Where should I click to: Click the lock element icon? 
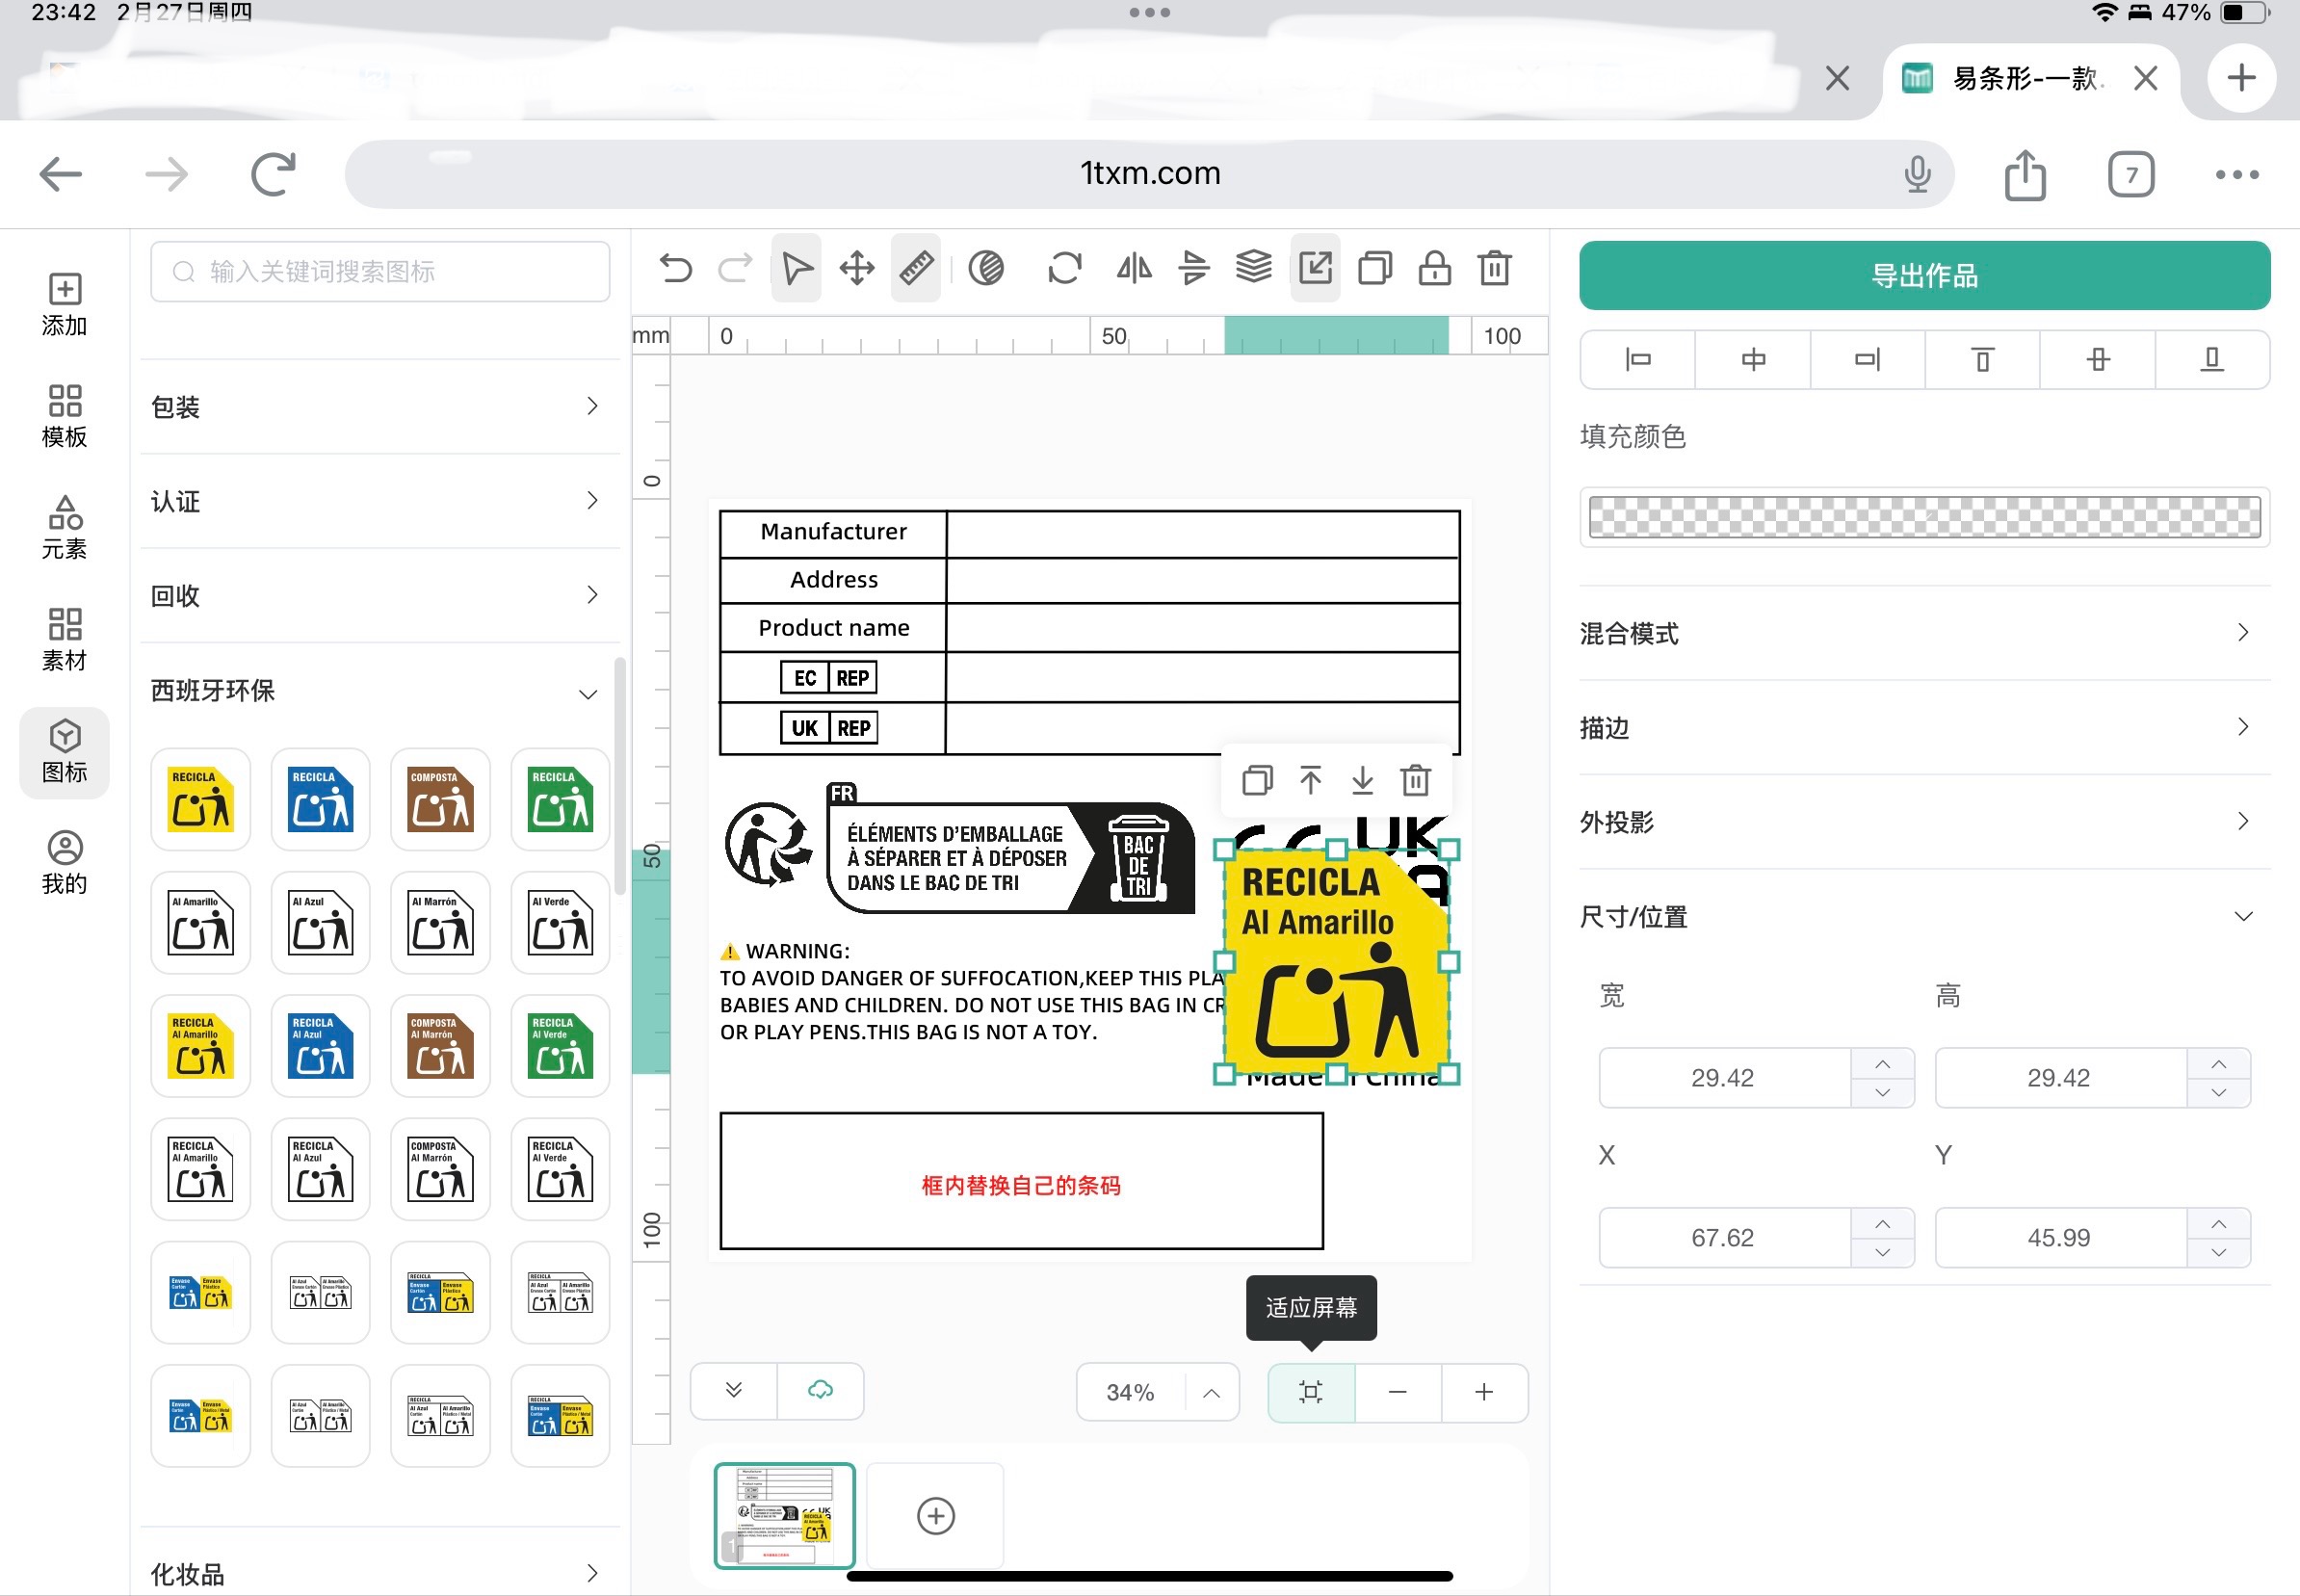pos(1434,268)
